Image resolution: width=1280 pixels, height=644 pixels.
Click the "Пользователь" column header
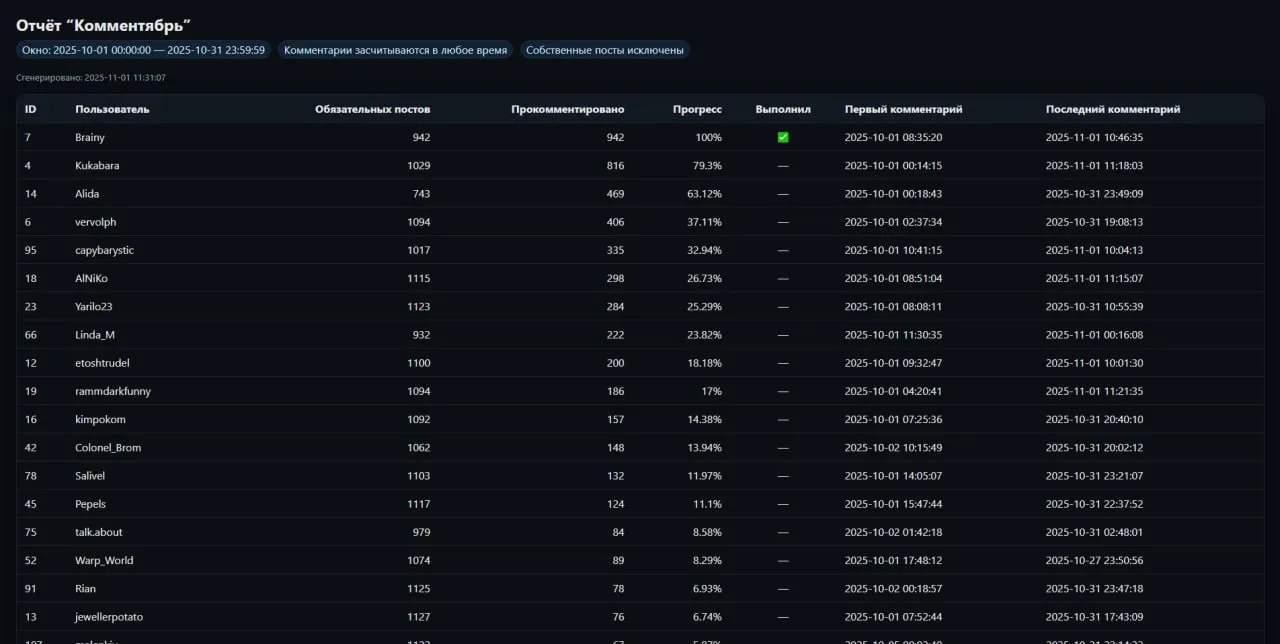tap(112, 109)
